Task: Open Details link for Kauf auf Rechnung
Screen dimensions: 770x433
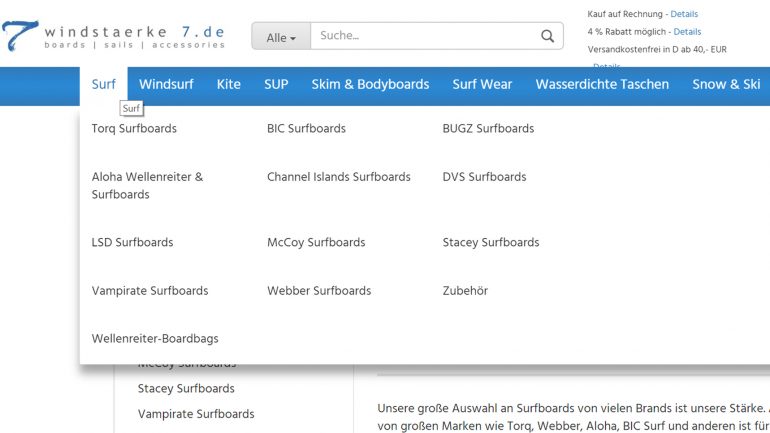Action: pos(684,14)
